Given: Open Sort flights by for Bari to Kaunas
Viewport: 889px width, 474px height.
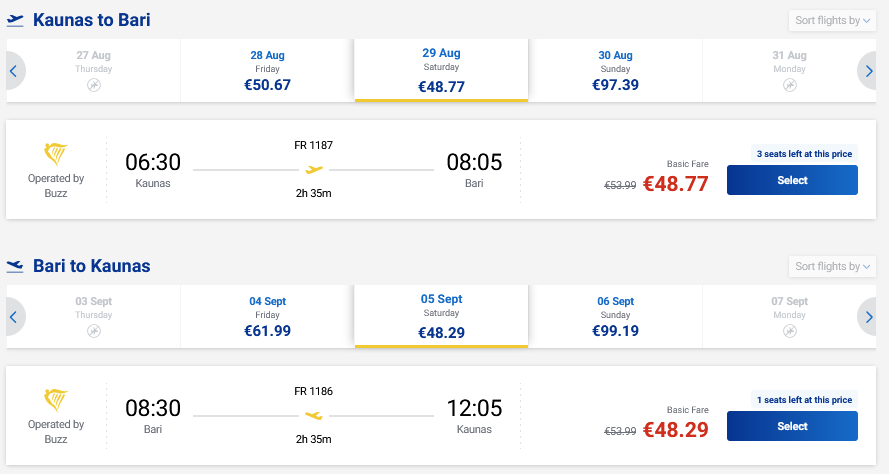Looking at the screenshot, I should (832, 266).
